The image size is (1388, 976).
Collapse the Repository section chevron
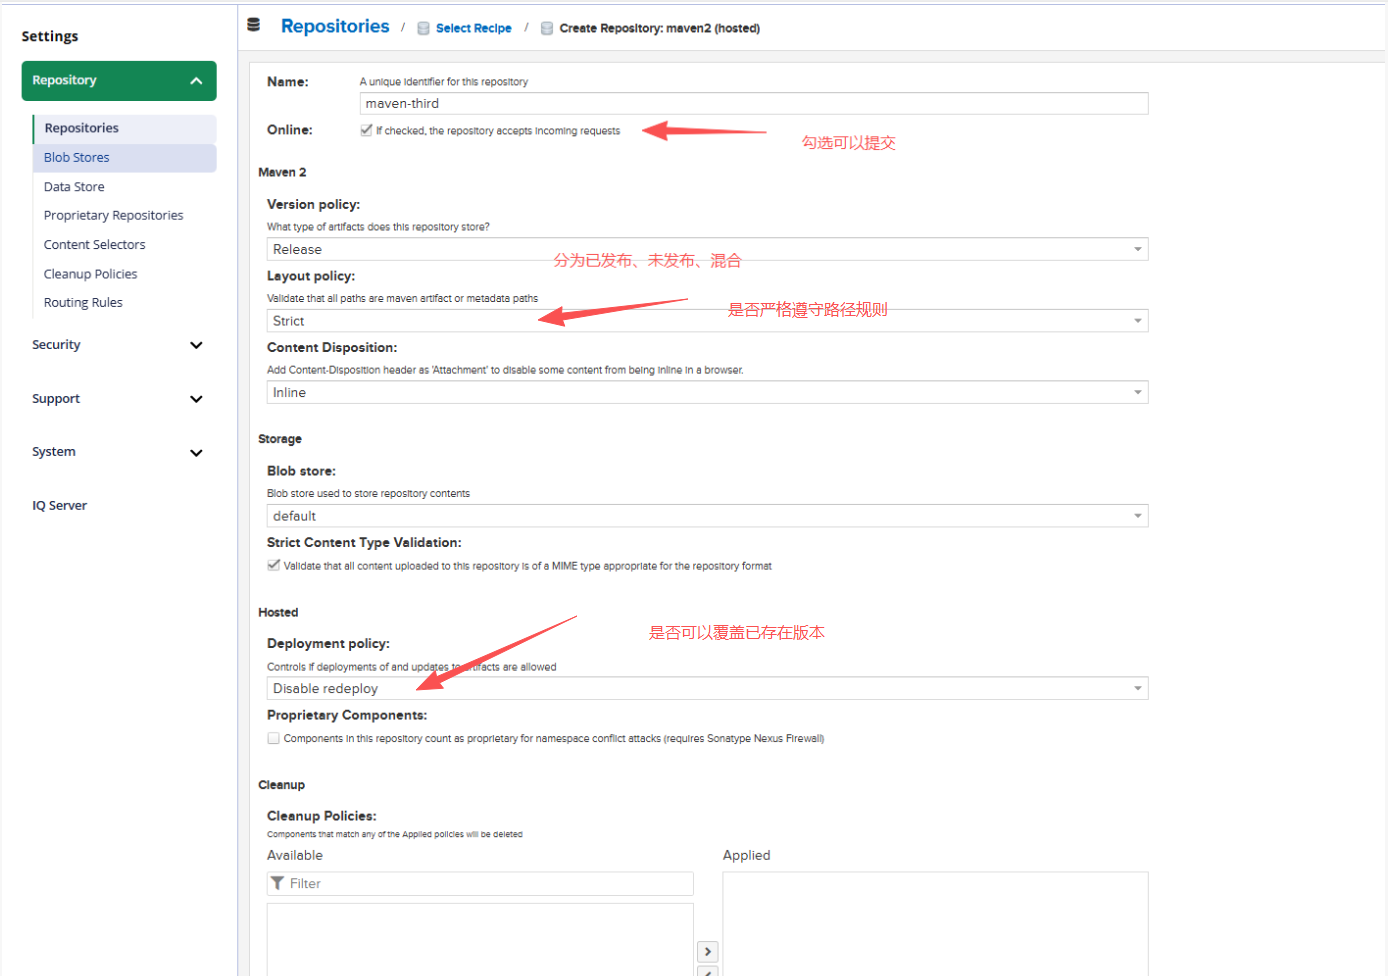(x=196, y=81)
